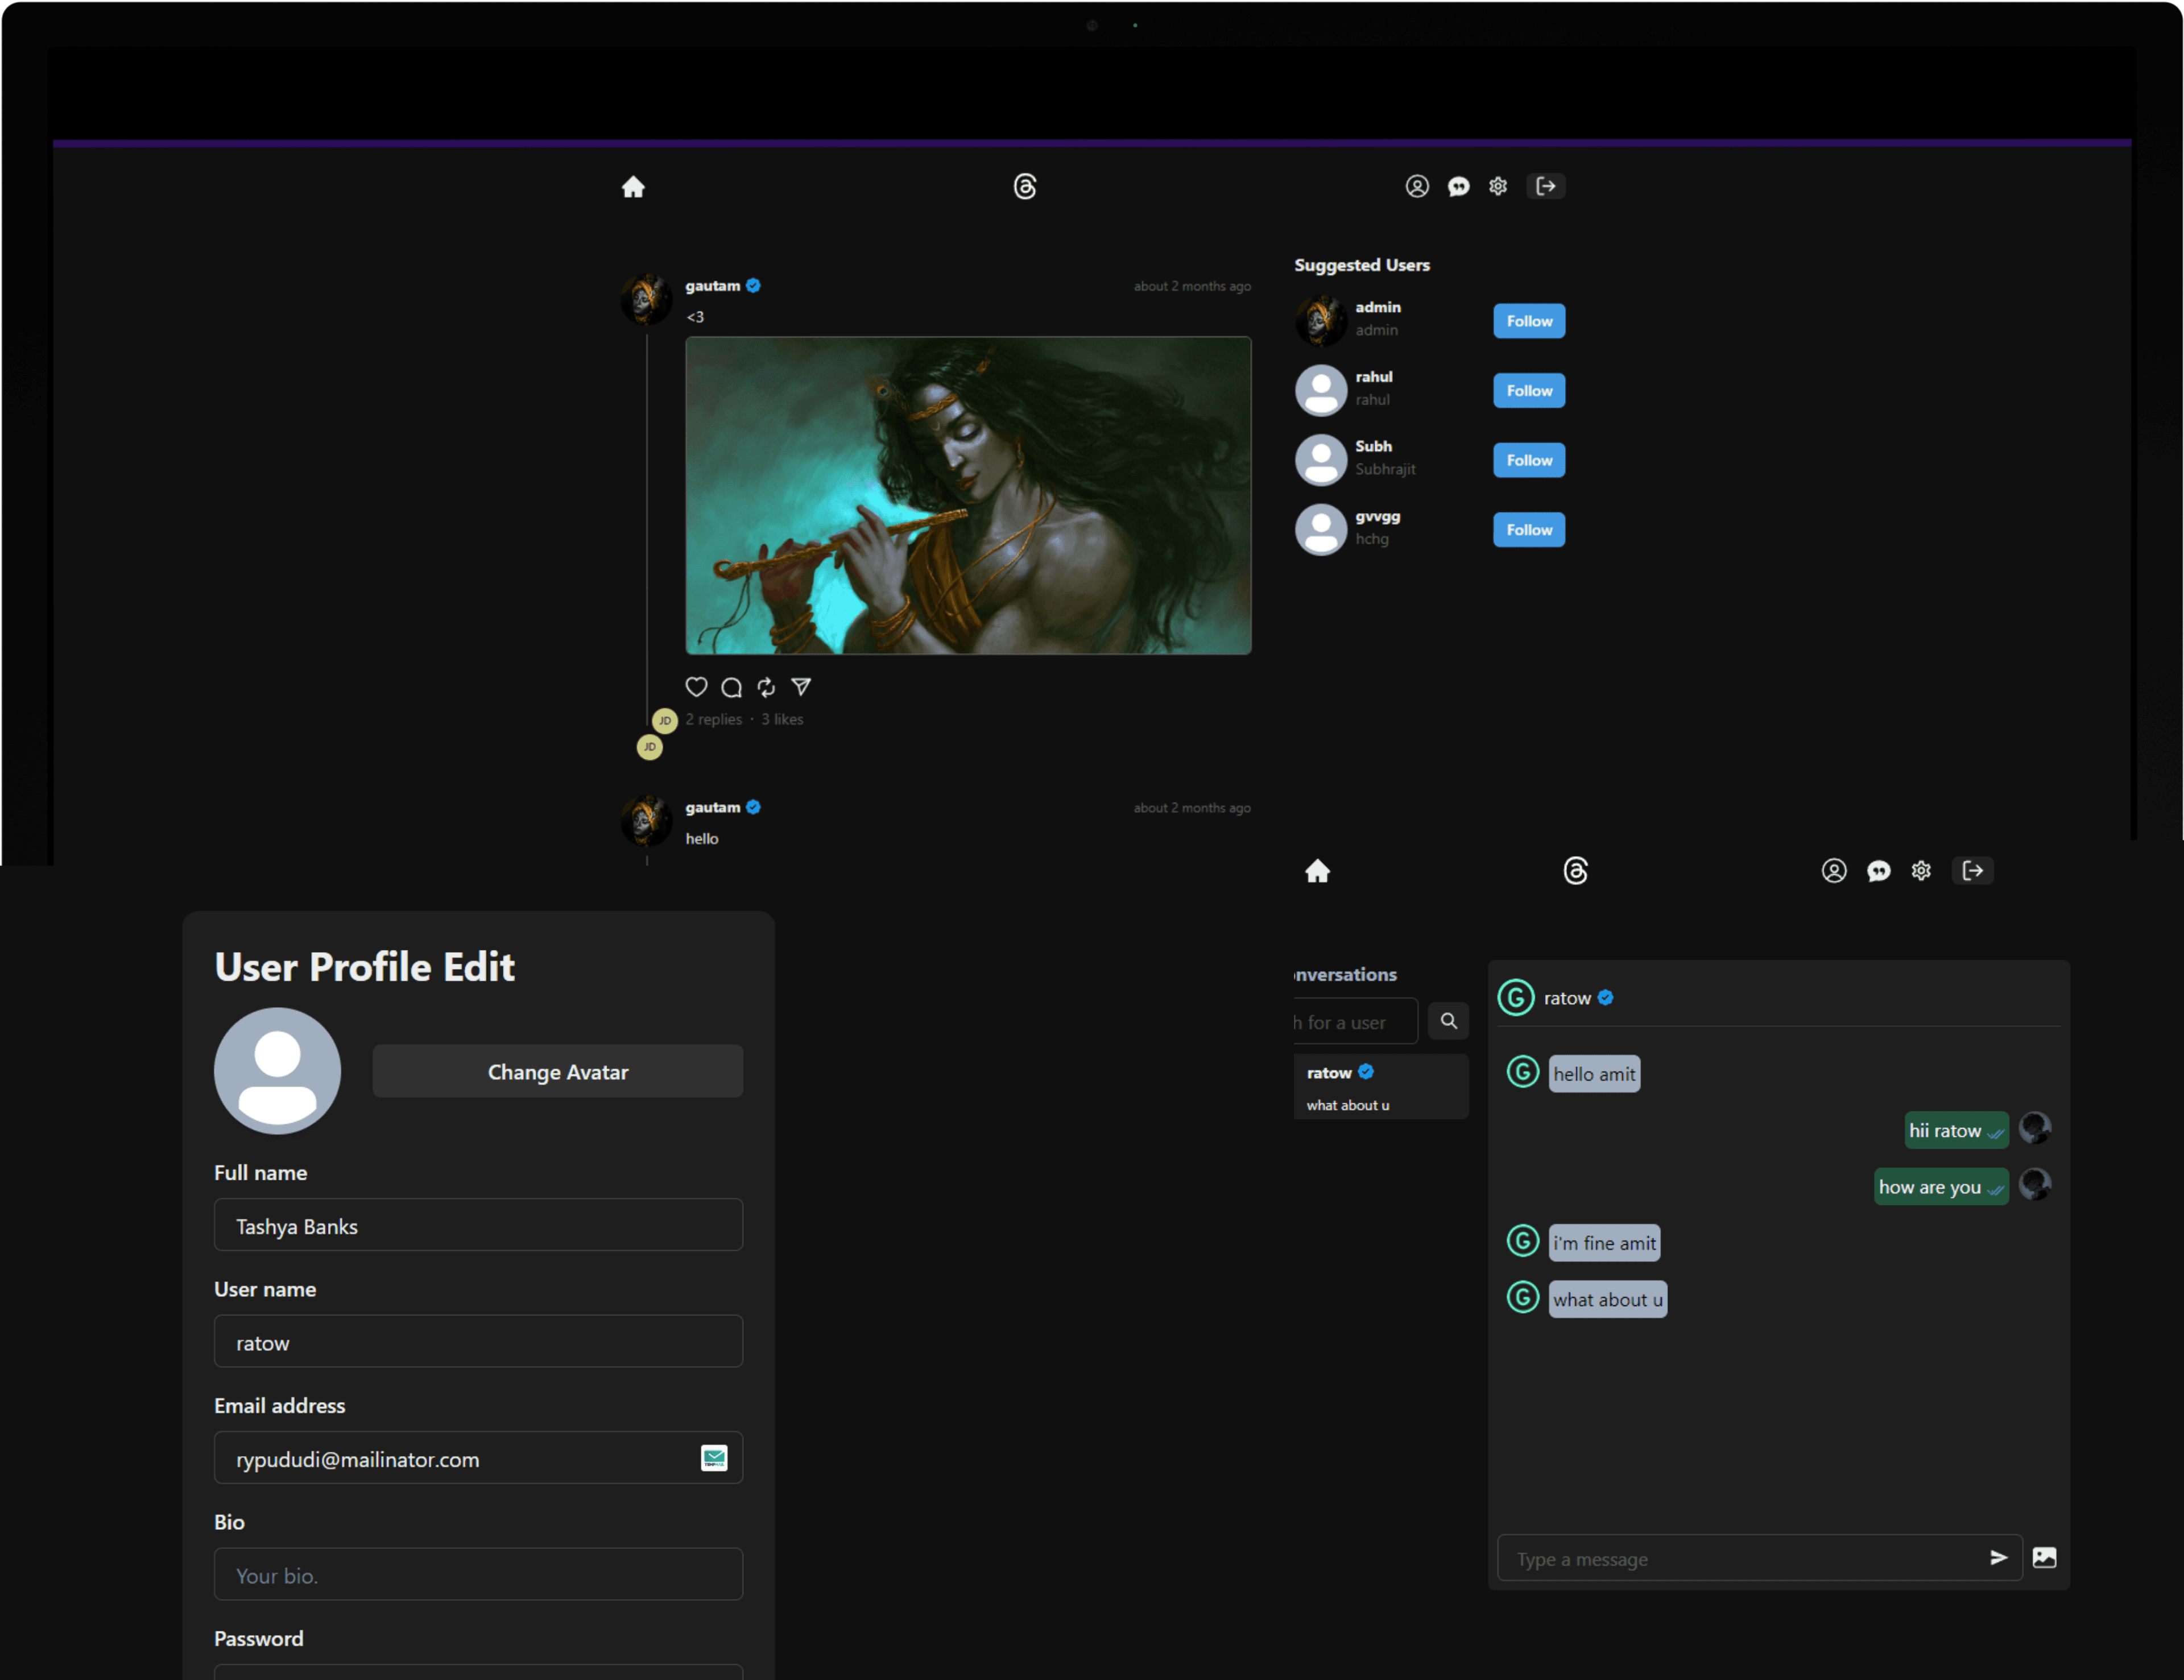Click the settings gear icon in top navbar
Image resolution: width=2184 pixels, height=1680 pixels.
[x=1497, y=187]
